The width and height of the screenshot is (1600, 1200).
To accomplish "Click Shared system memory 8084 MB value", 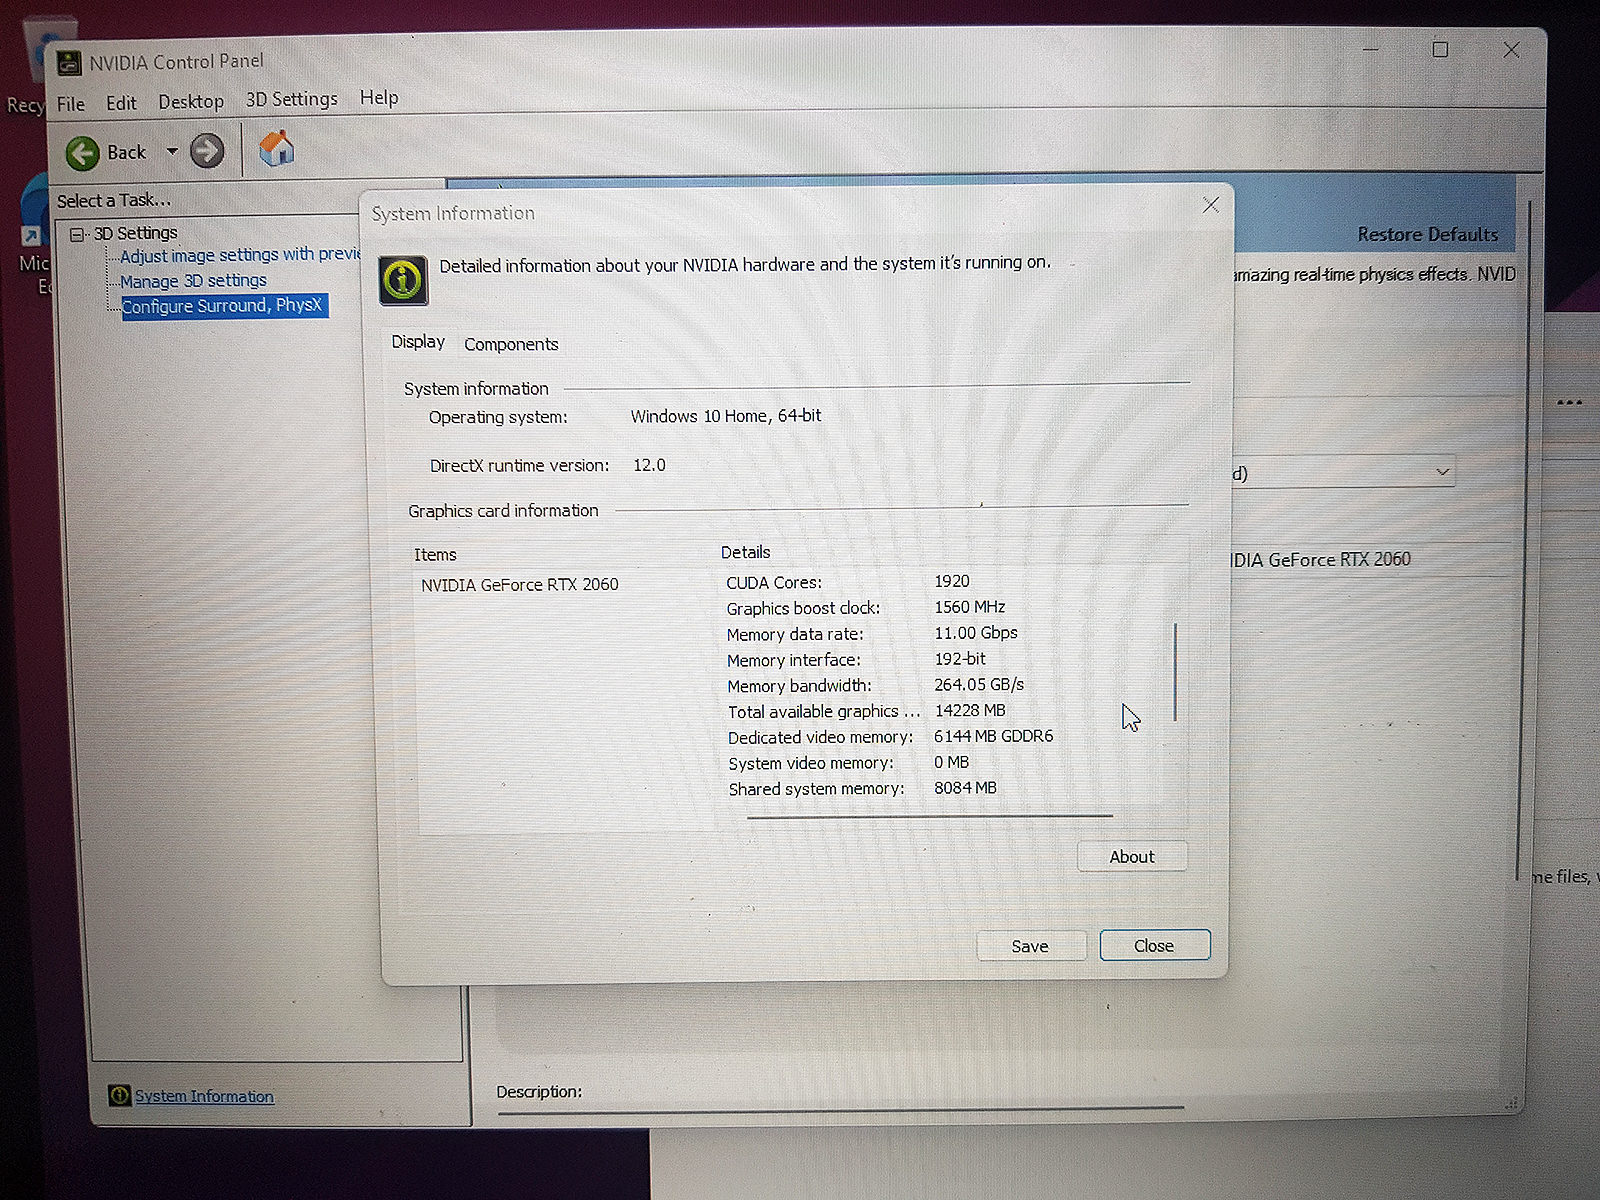I will point(965,788).
